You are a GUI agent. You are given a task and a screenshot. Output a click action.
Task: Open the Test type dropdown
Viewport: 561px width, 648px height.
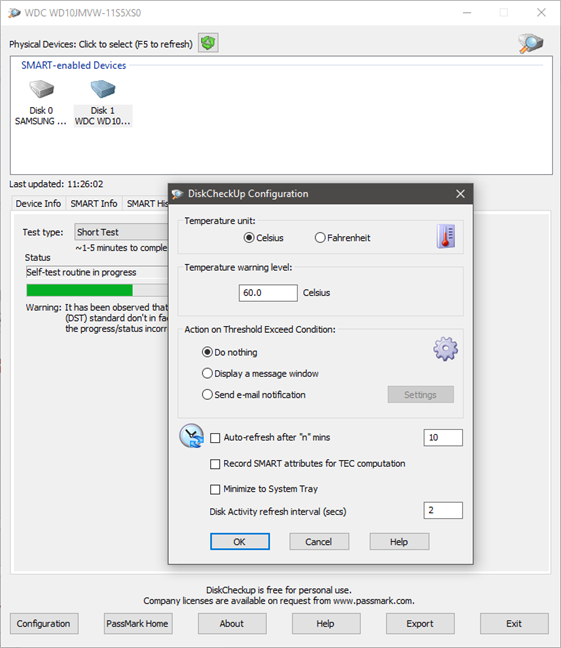(121, 232)
